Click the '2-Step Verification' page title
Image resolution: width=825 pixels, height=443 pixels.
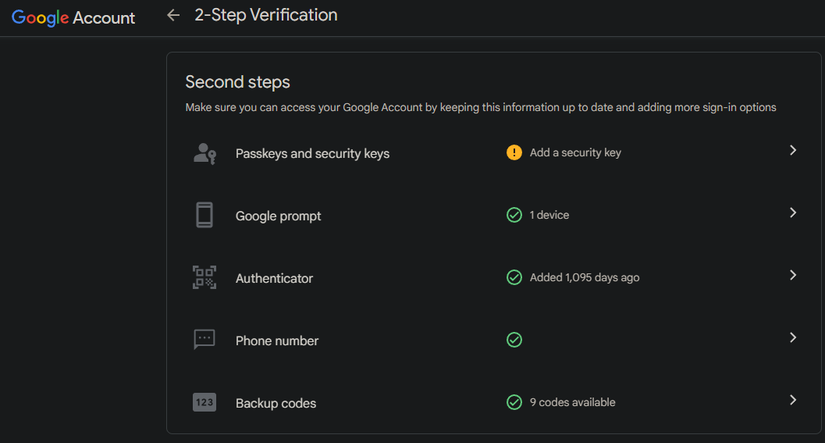tap(266, 15)
